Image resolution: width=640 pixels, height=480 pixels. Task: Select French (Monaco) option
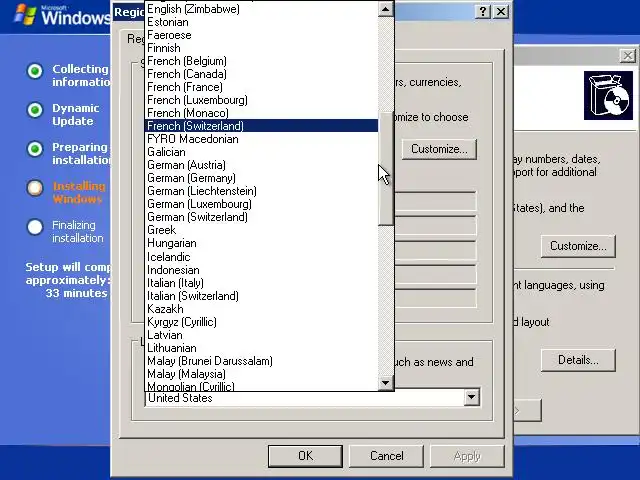tap(261, 113)
